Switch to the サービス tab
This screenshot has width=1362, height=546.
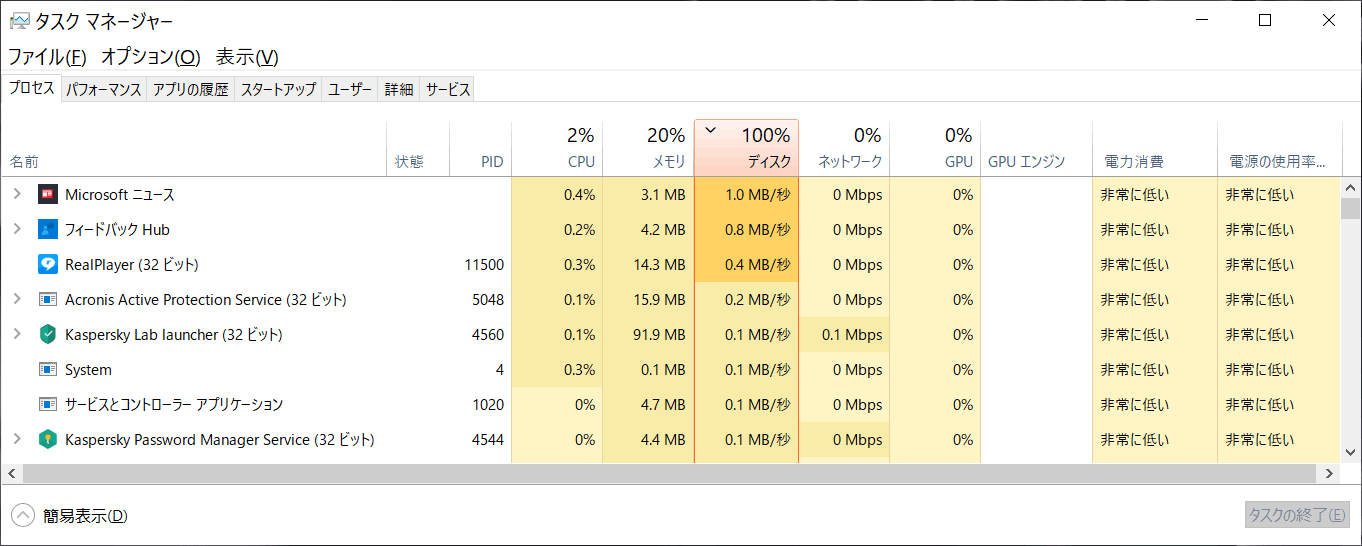[447, 89]
